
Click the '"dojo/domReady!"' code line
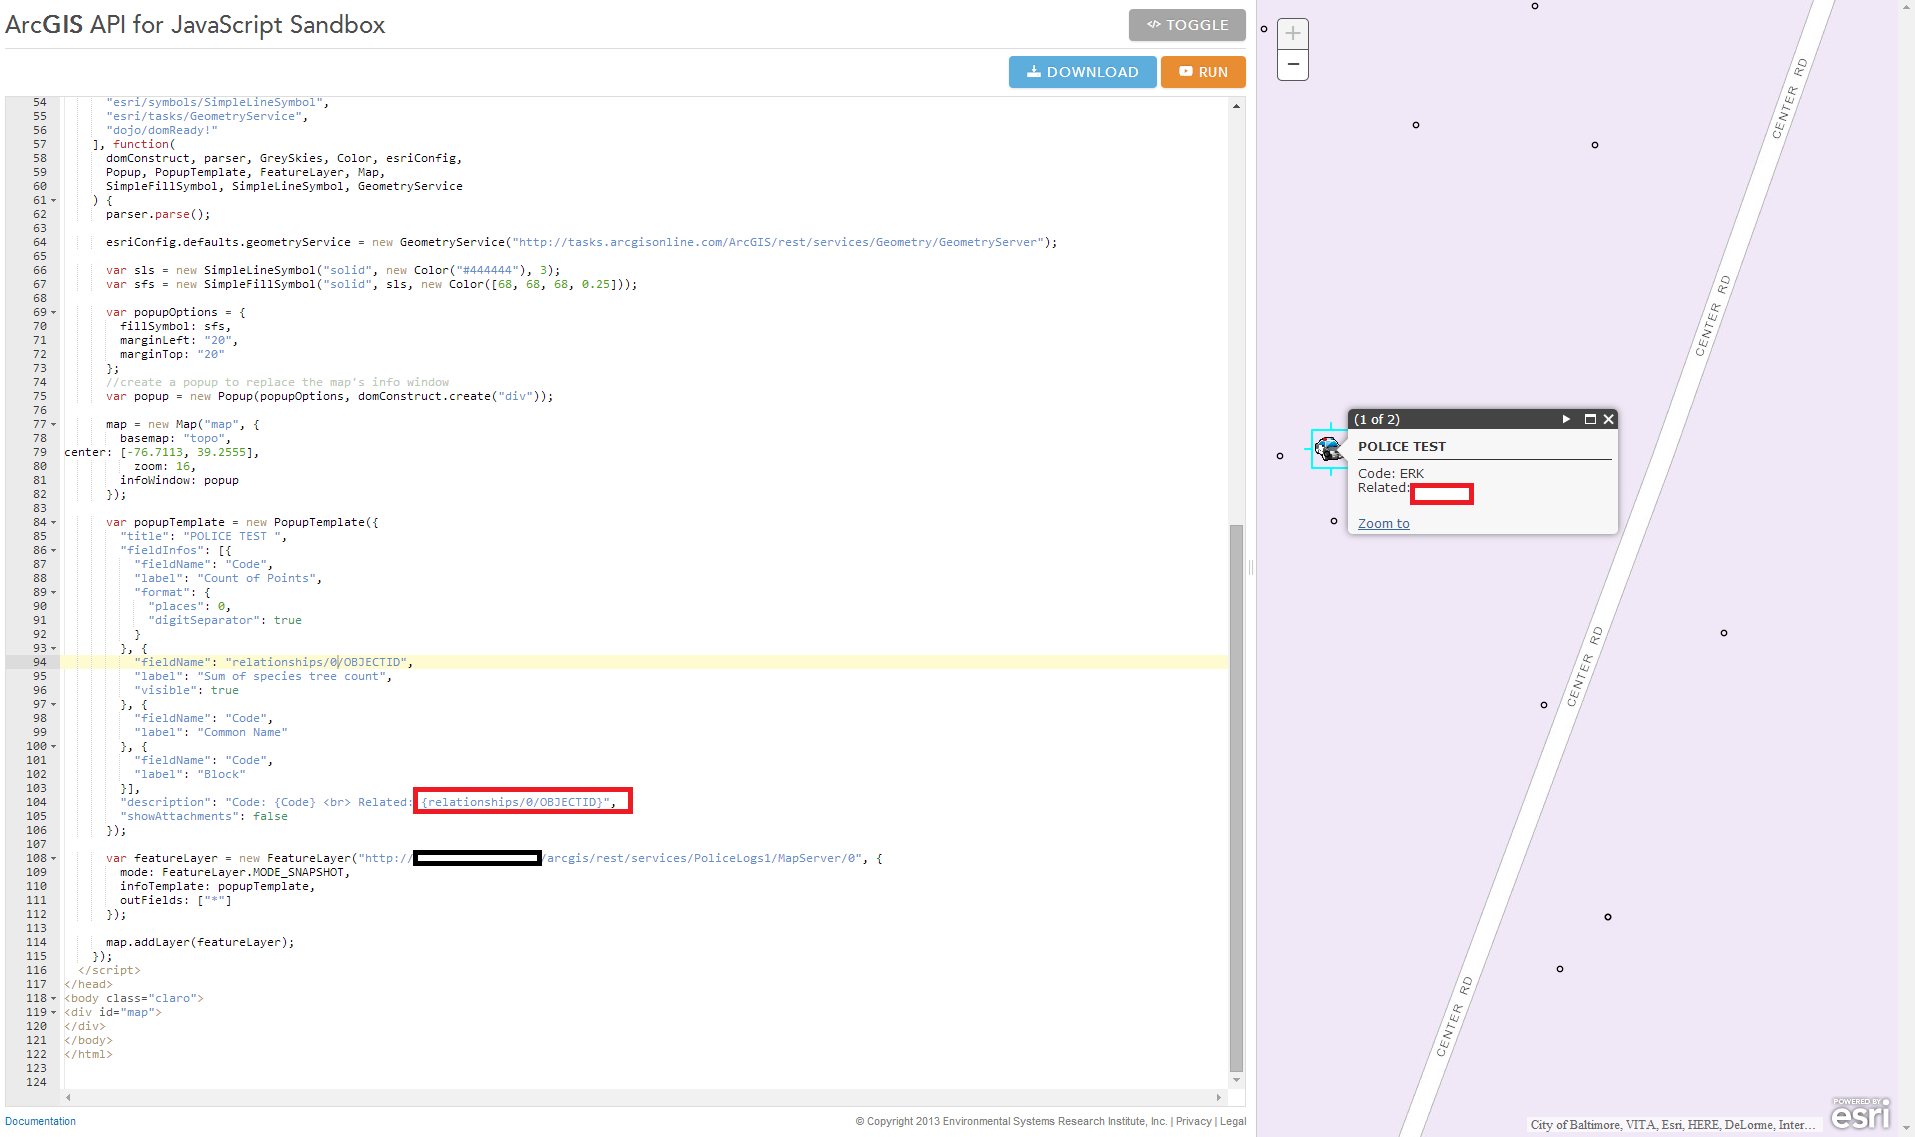point(162,131)
